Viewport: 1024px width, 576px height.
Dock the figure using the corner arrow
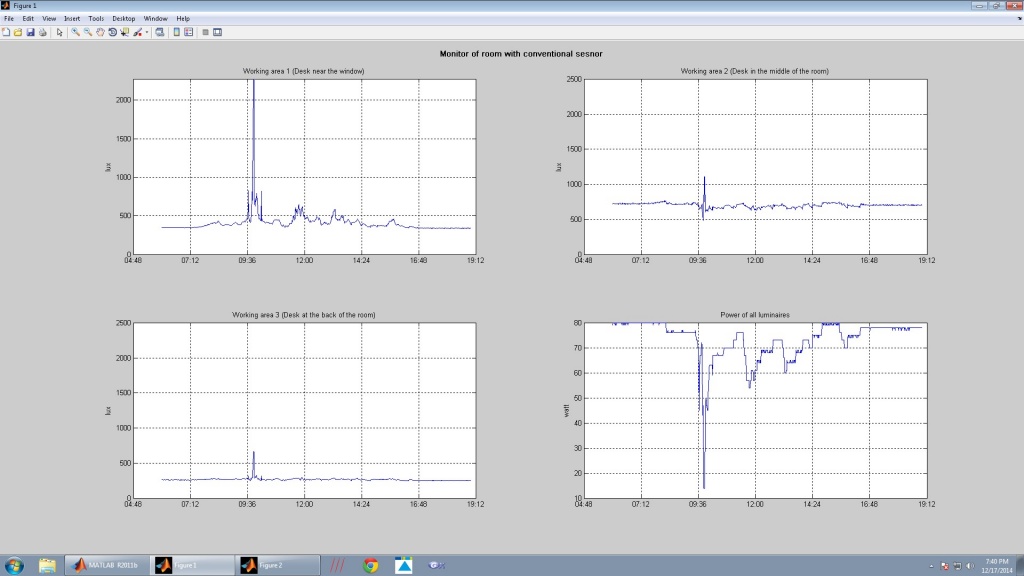coord(1019,19)
